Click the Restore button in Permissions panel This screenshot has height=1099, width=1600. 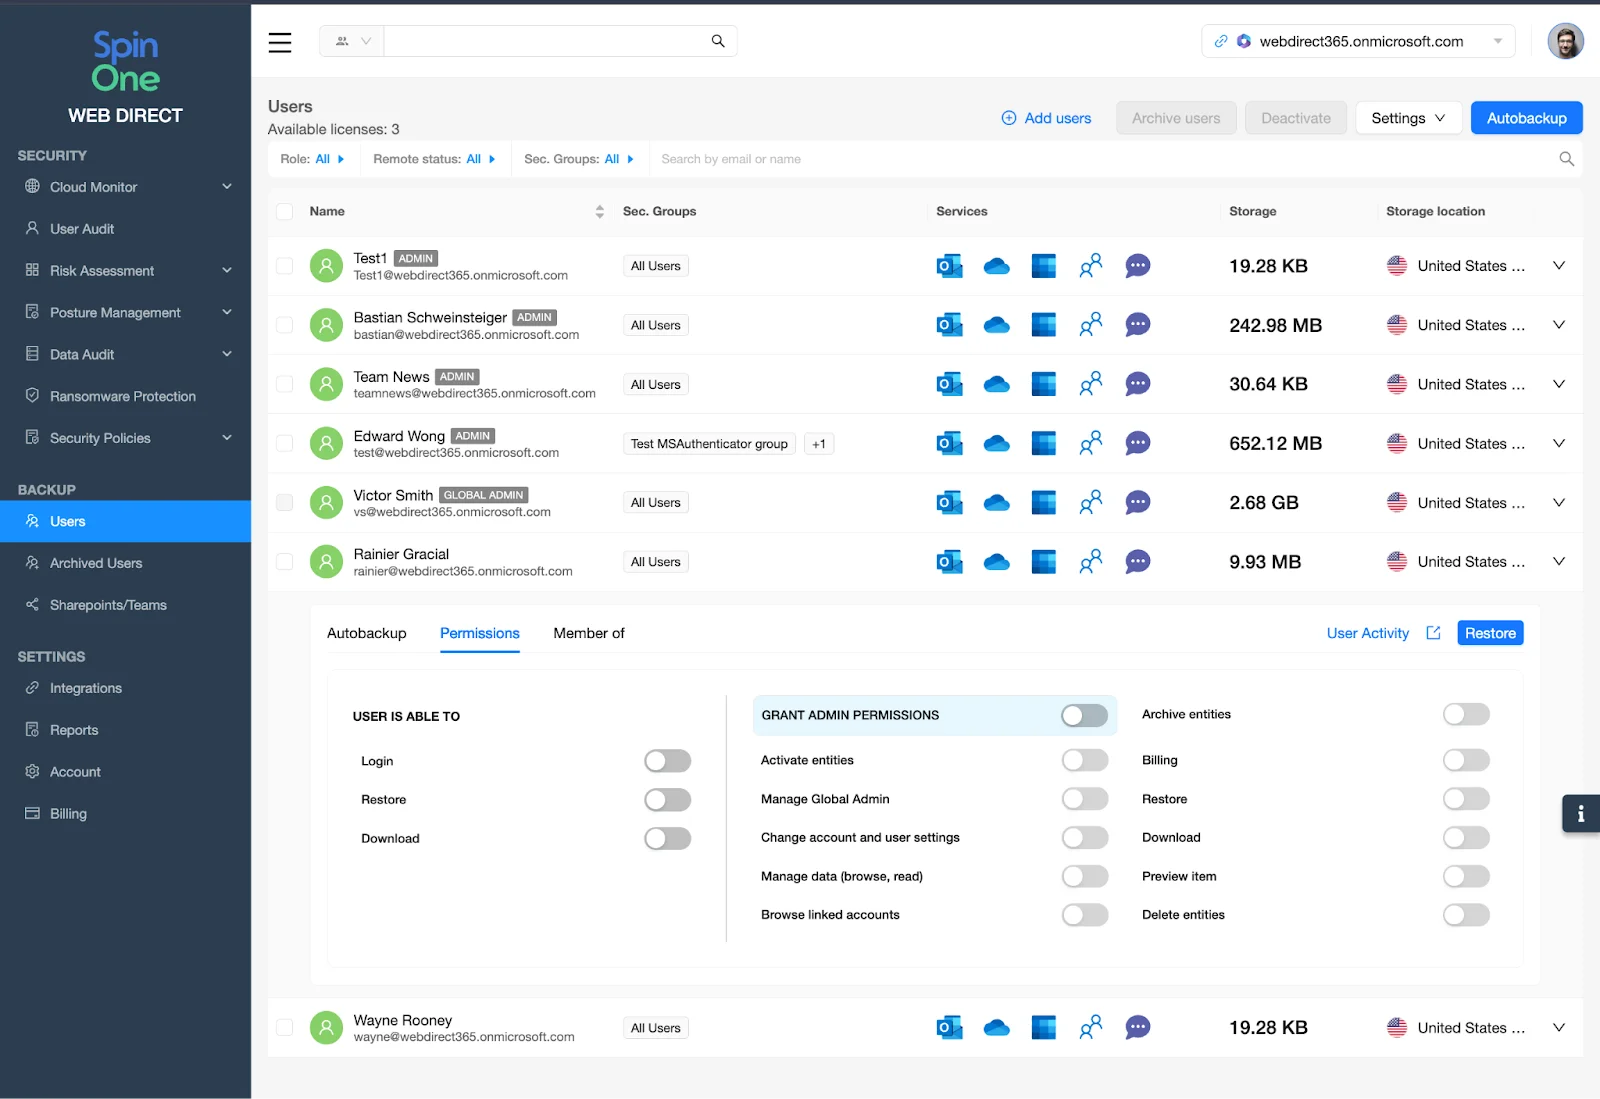click(x=1489, y=632)
